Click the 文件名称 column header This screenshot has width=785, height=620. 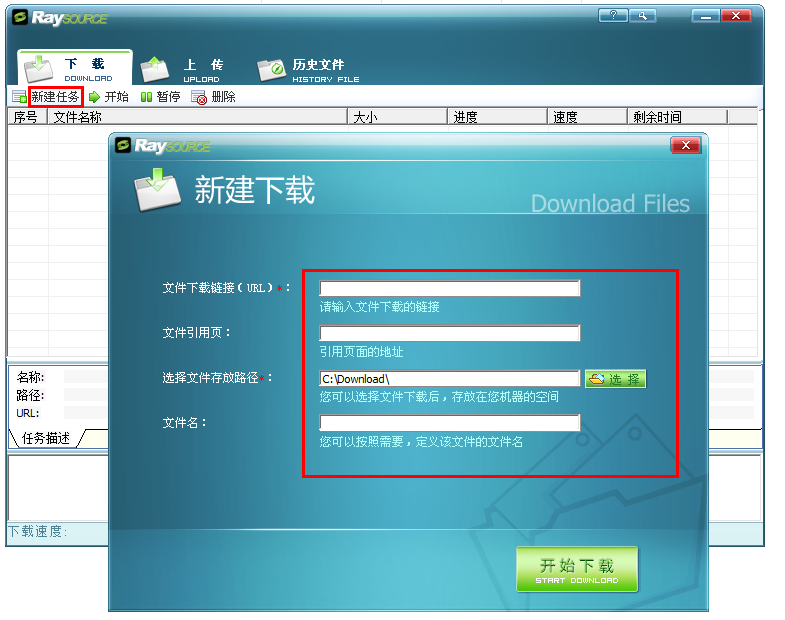coord(198,117)
